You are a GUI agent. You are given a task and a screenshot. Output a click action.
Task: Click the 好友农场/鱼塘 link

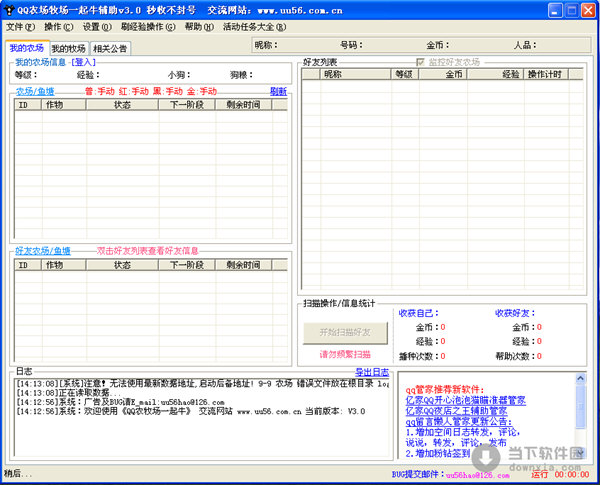coord(43,251)
